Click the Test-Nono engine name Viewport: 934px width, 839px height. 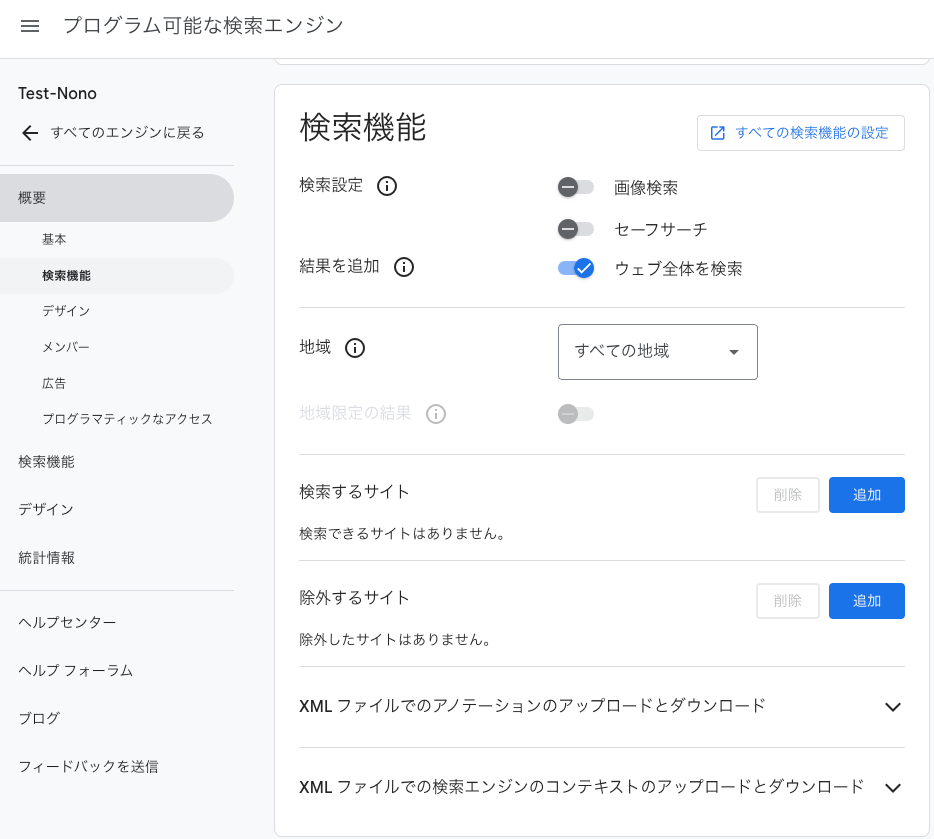[x=57, y=93]
